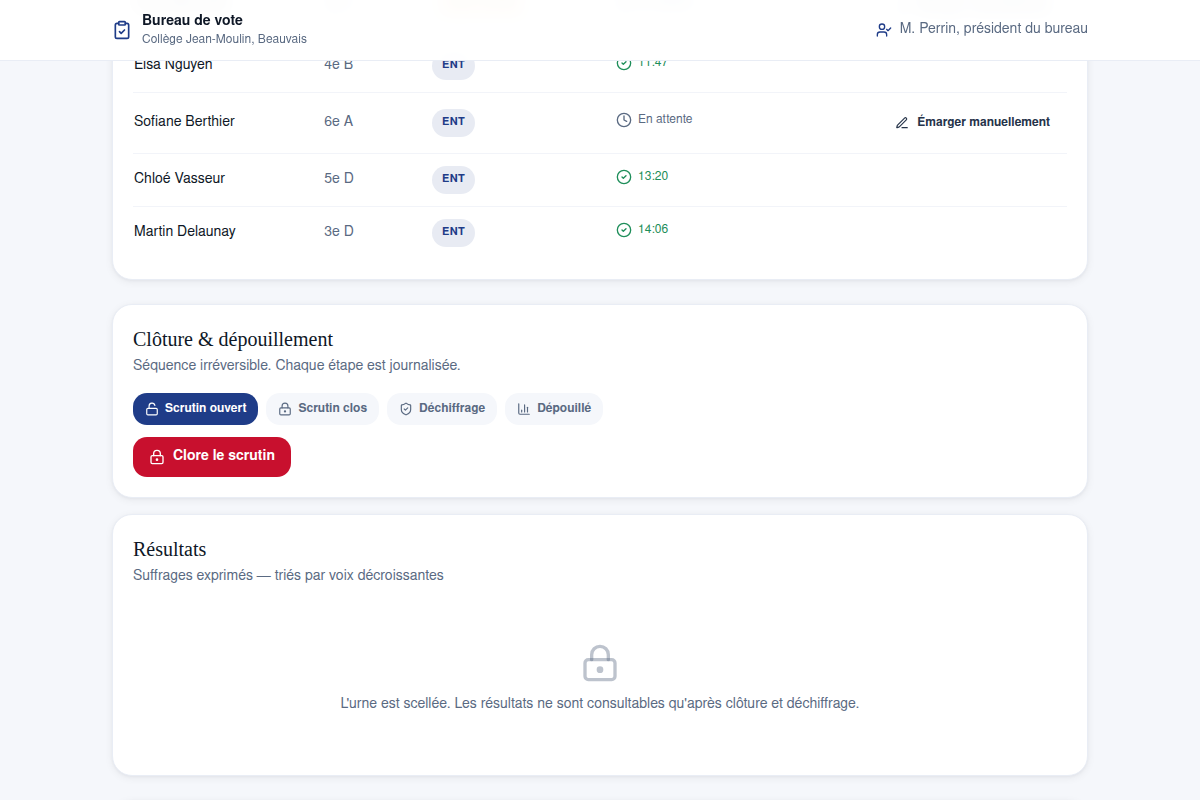Select the Dépouillé step
Screen dimensions: 1200x800
pyautogui.click(x=554, y=409)
